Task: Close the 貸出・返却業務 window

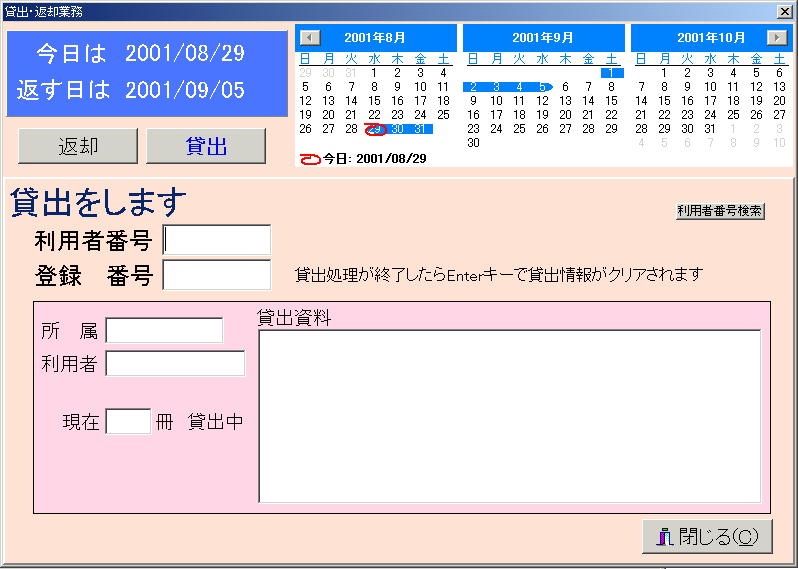Action: pyautogui.click(x=785, y=11)
